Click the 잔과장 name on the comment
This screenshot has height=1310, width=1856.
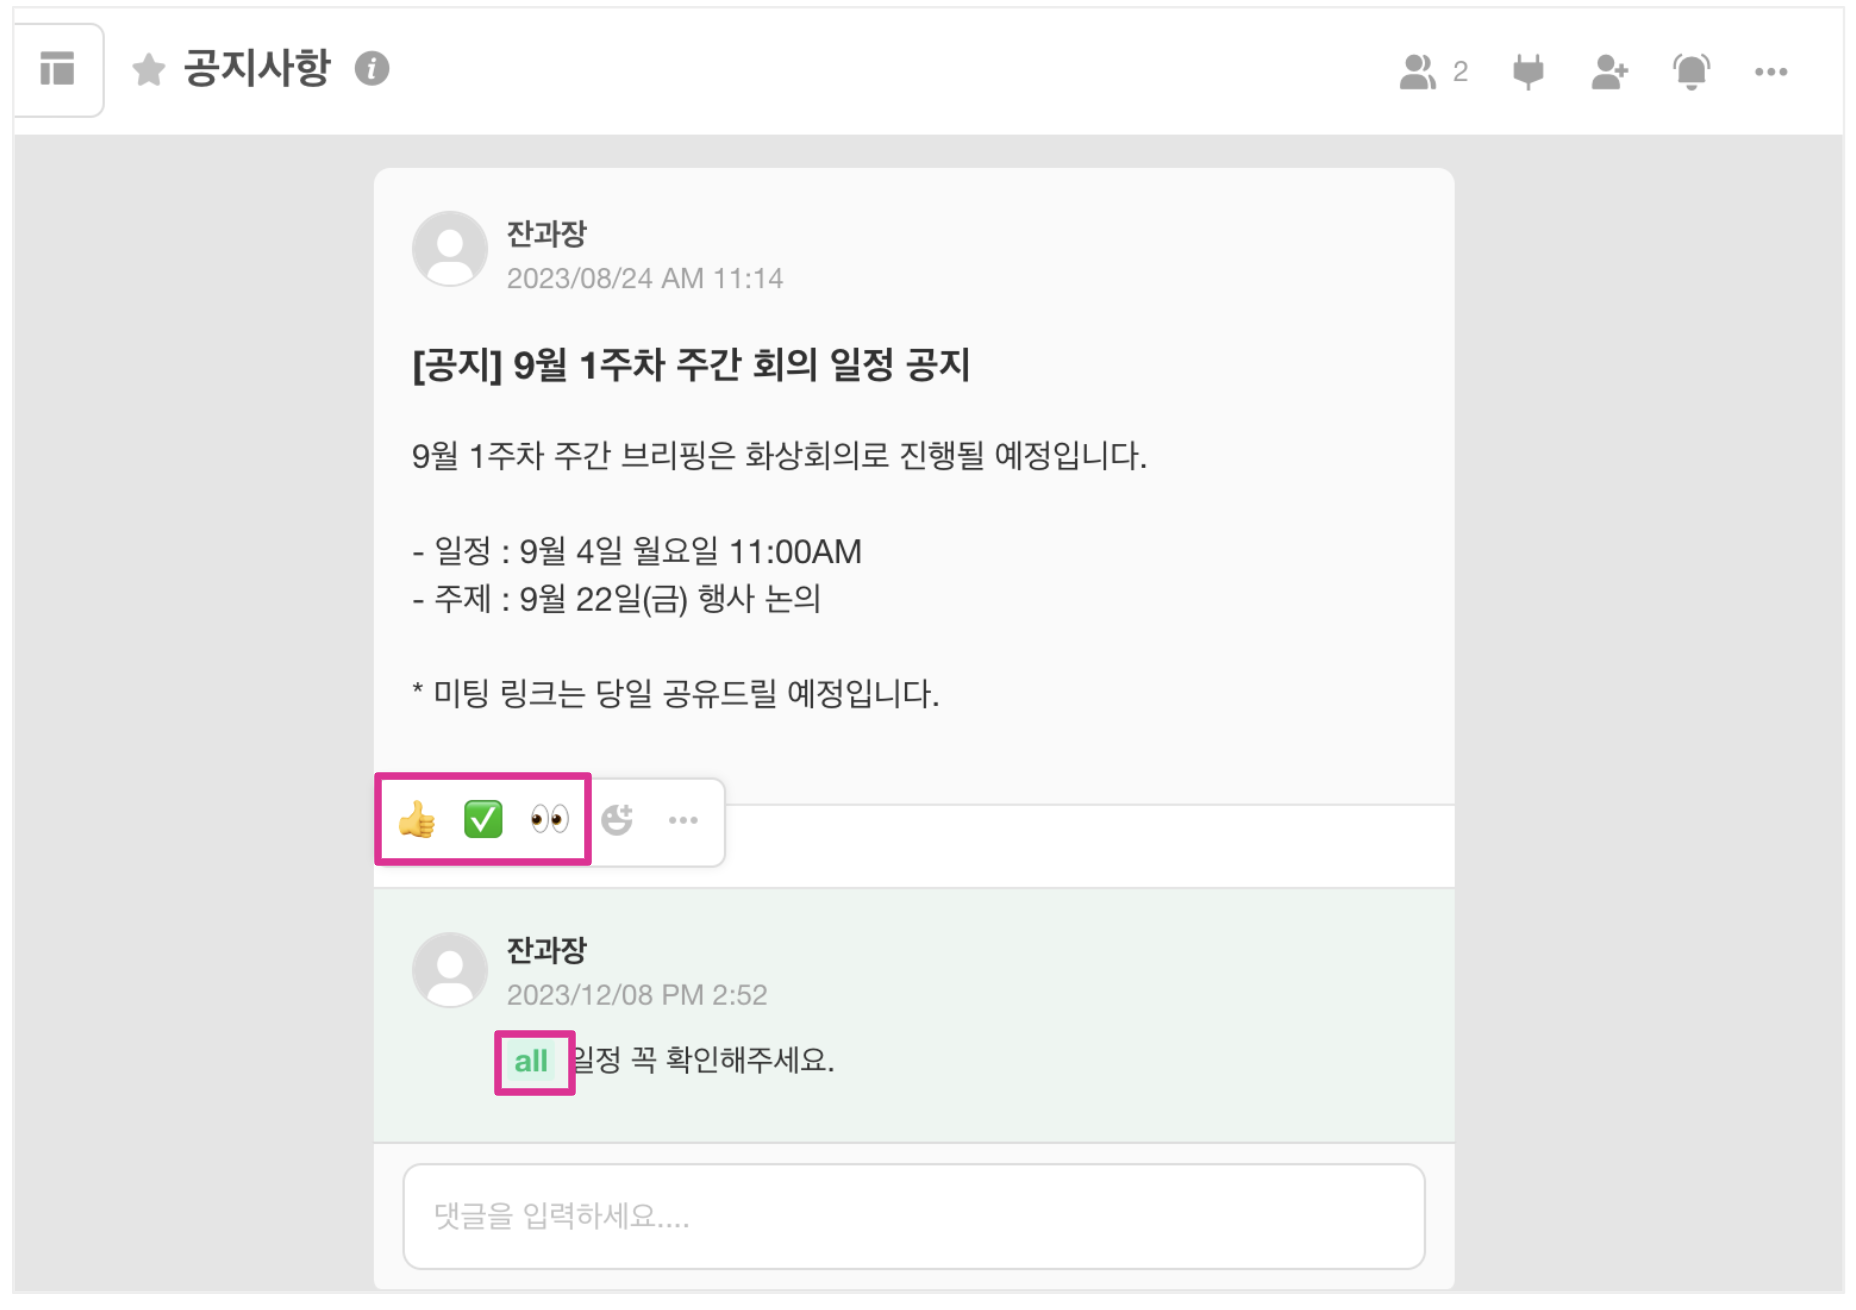(546, 950)
